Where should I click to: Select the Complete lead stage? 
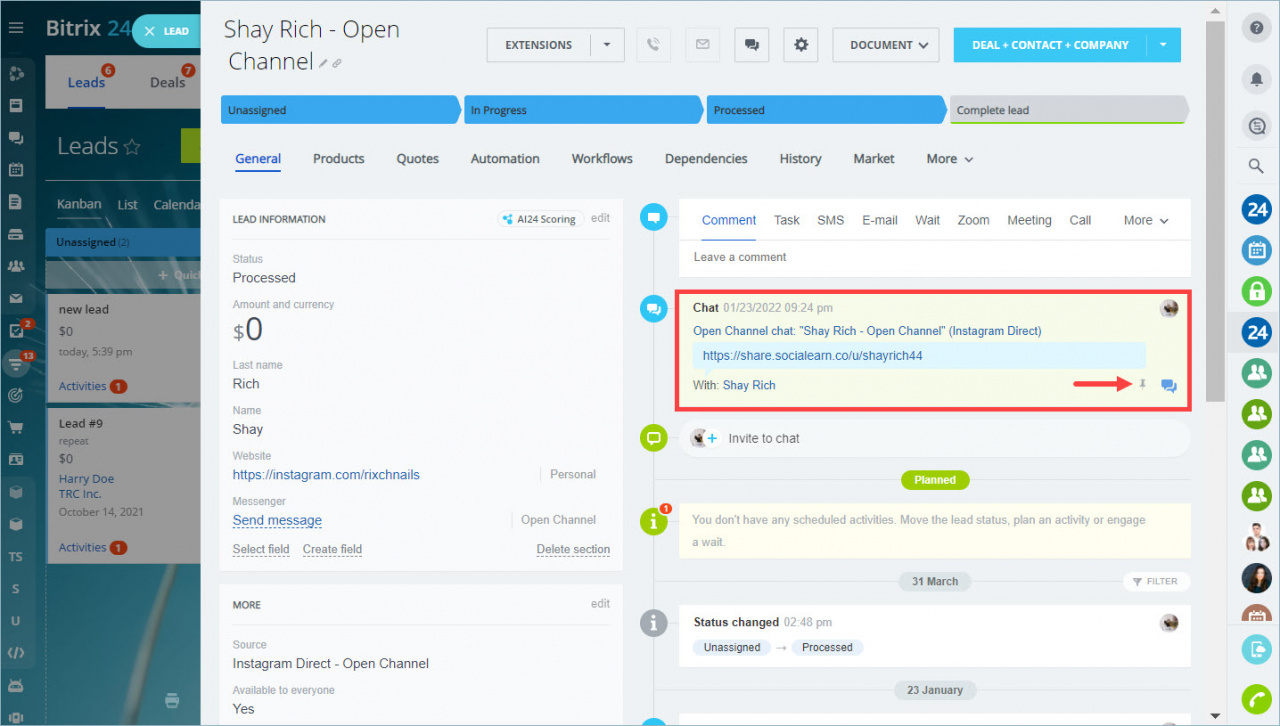tap(1069, 110)
